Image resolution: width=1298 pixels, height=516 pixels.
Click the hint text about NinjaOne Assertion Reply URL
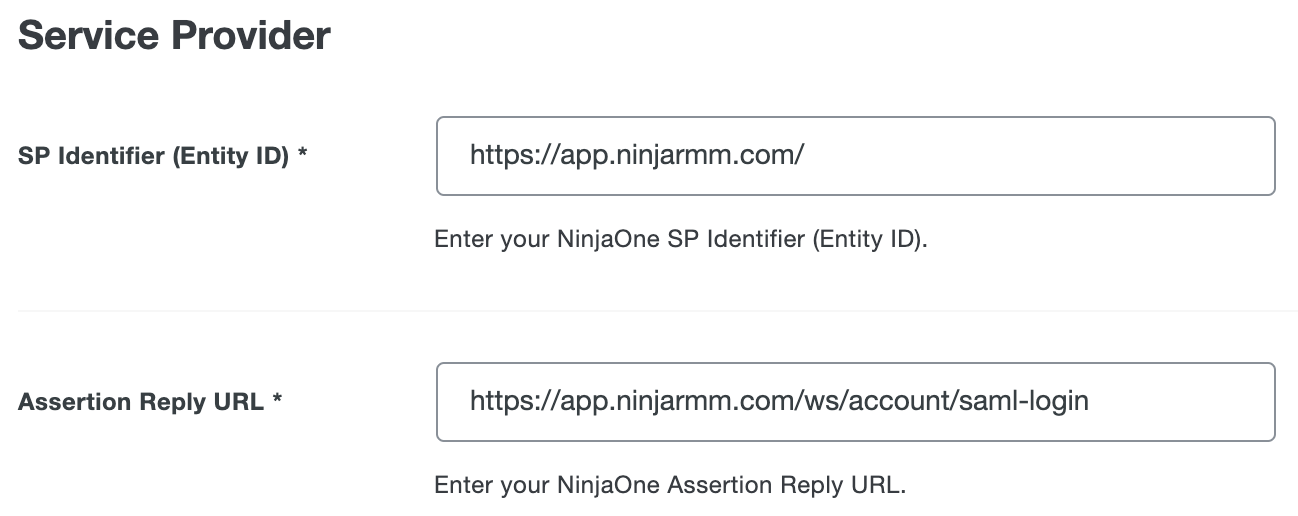(x=670, y=487)
